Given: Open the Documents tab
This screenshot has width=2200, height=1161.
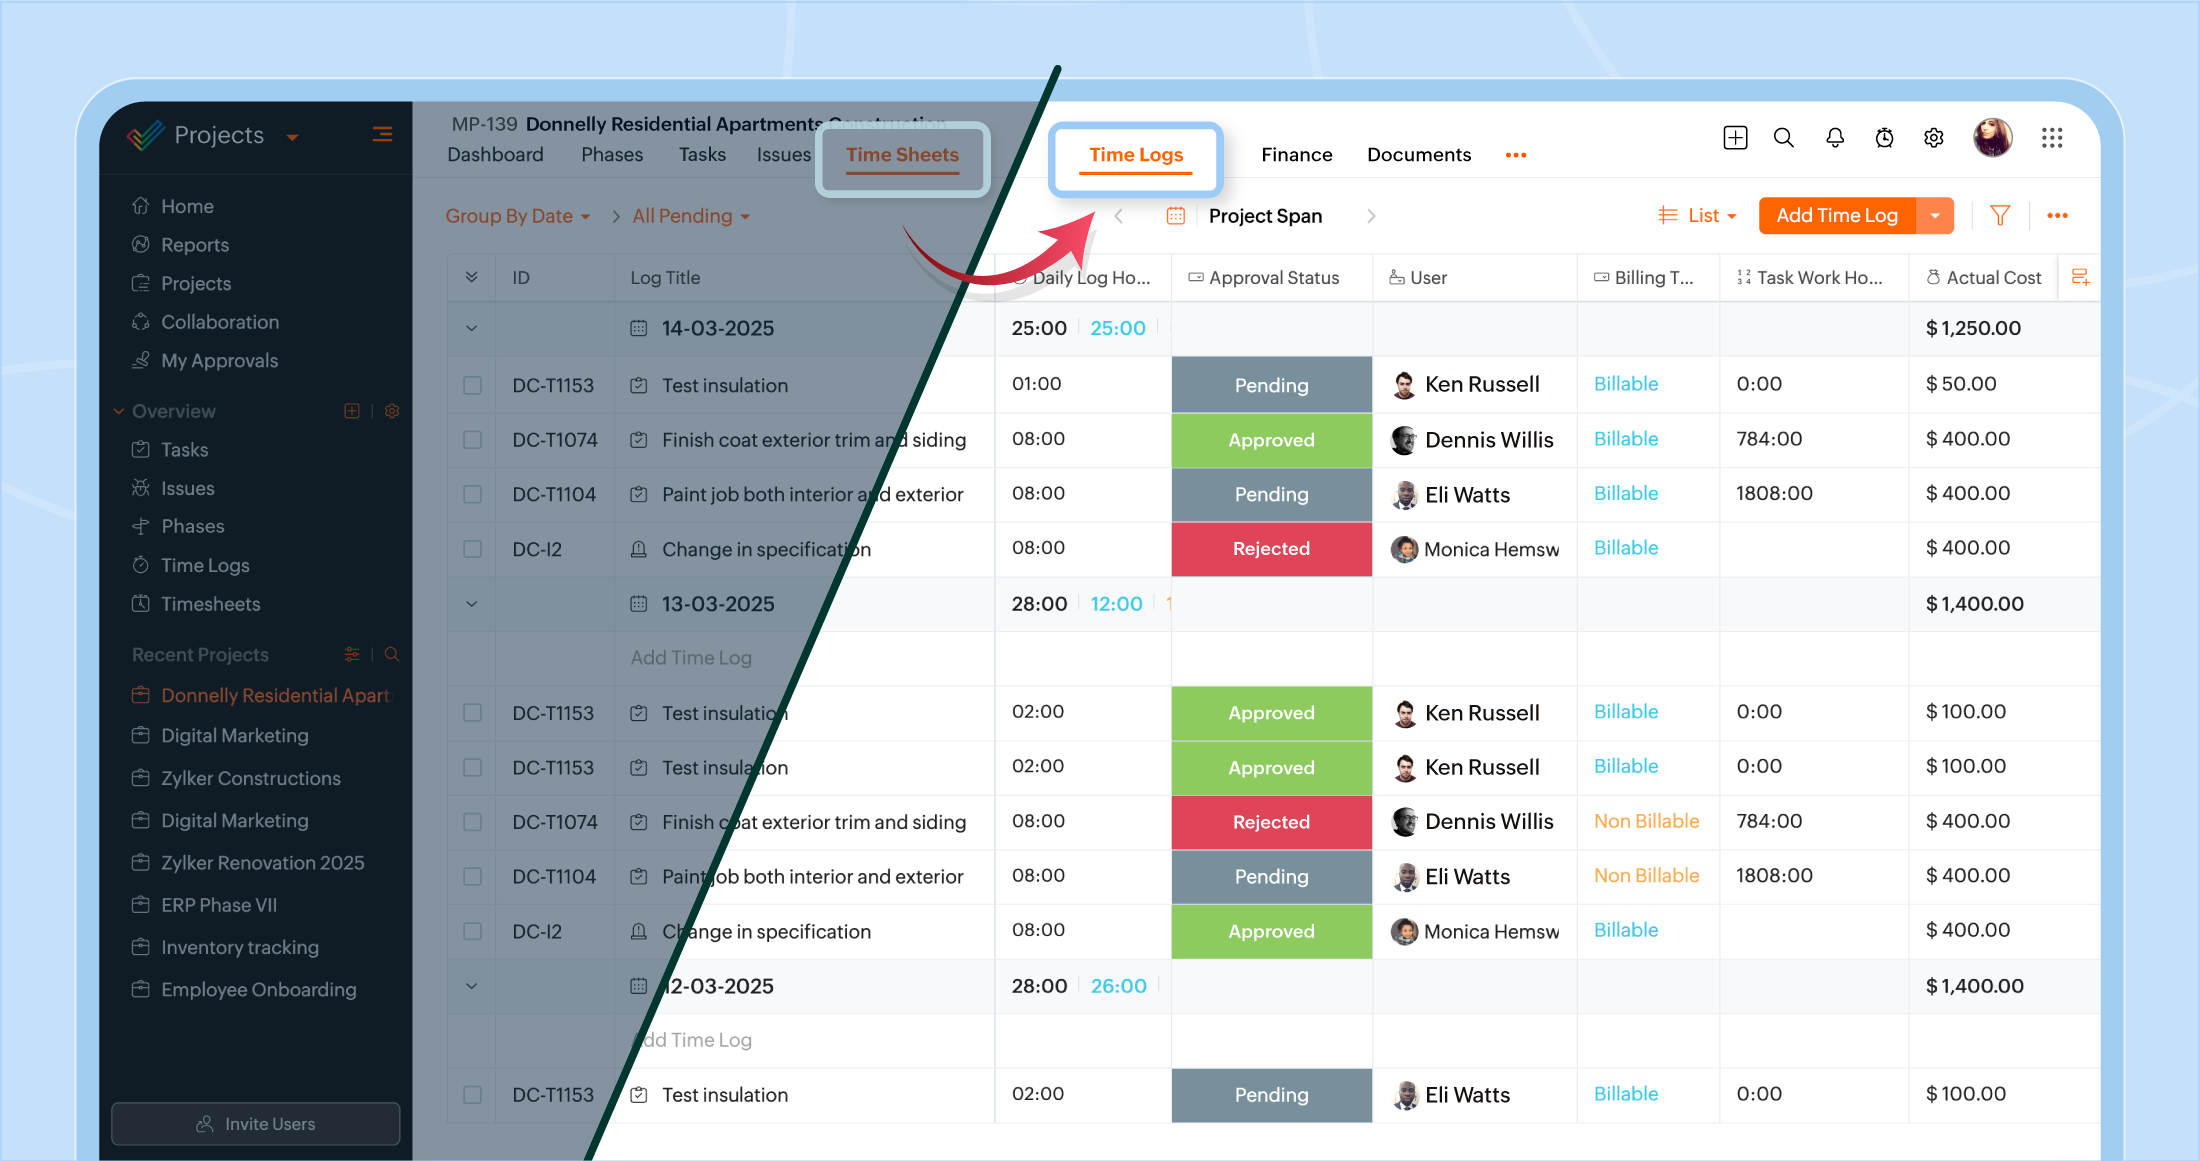Looking at the screenshot, I should click(x=1418, y=155).
